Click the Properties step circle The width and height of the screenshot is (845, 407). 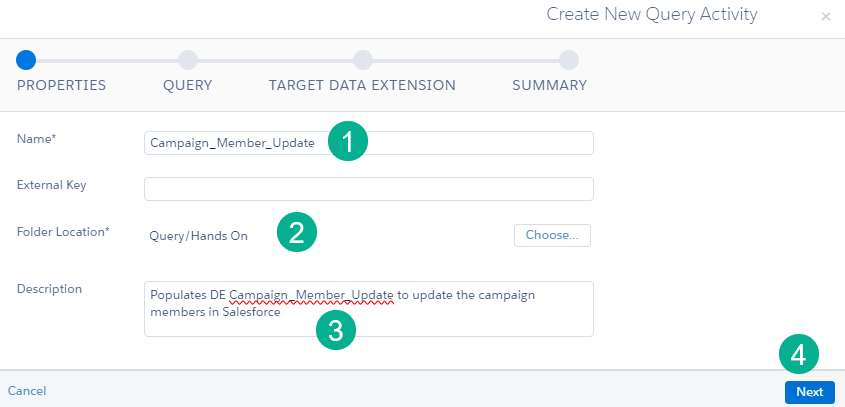(x=26, y=60)
